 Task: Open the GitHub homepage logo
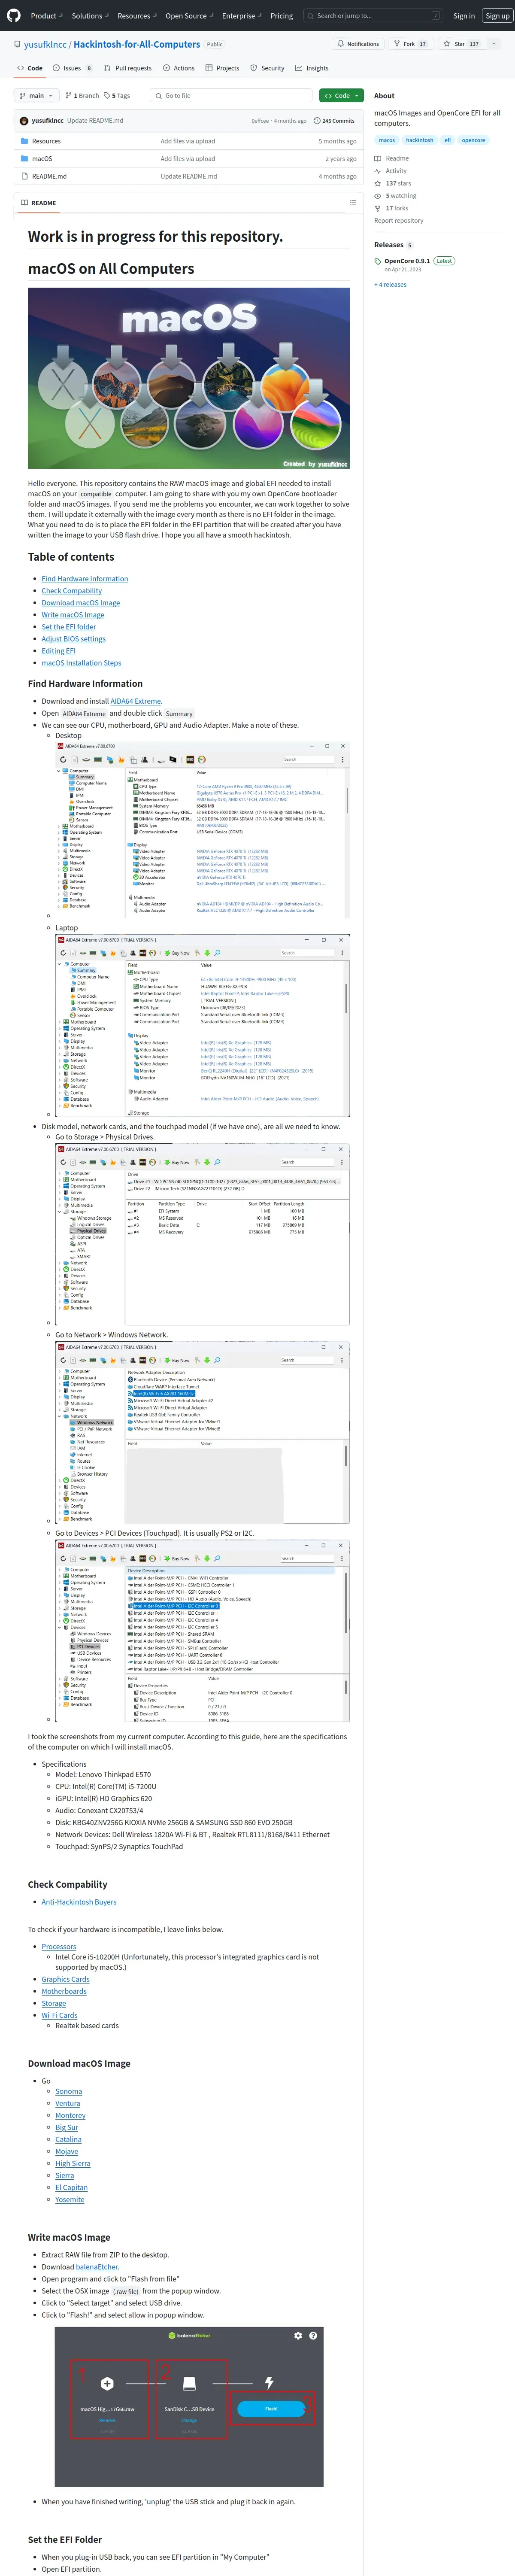click(x=14, y=15)
